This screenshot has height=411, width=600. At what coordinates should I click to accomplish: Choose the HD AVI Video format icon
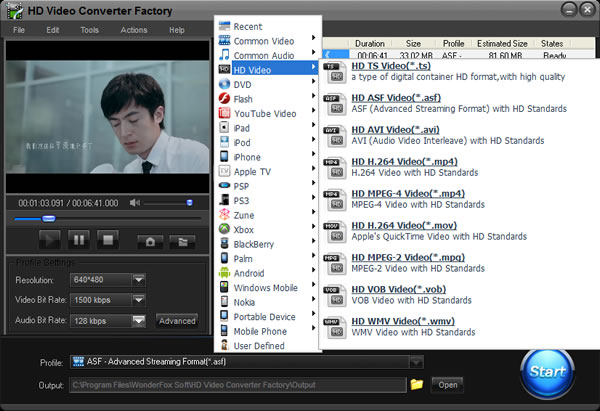335,135
